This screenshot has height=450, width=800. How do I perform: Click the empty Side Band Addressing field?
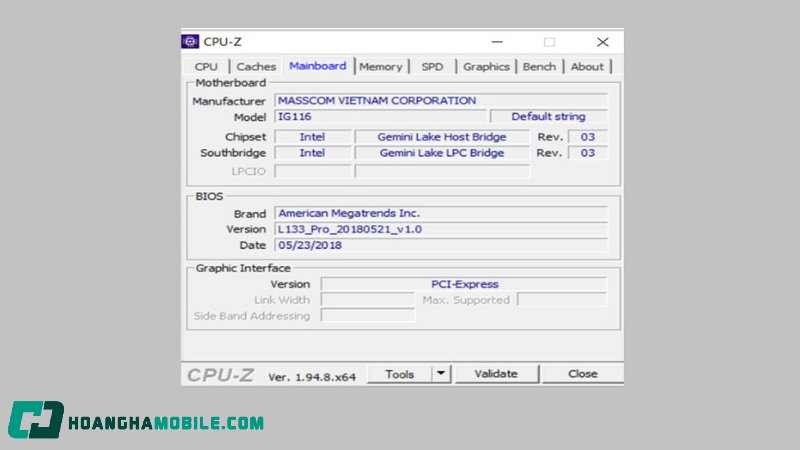368,316
